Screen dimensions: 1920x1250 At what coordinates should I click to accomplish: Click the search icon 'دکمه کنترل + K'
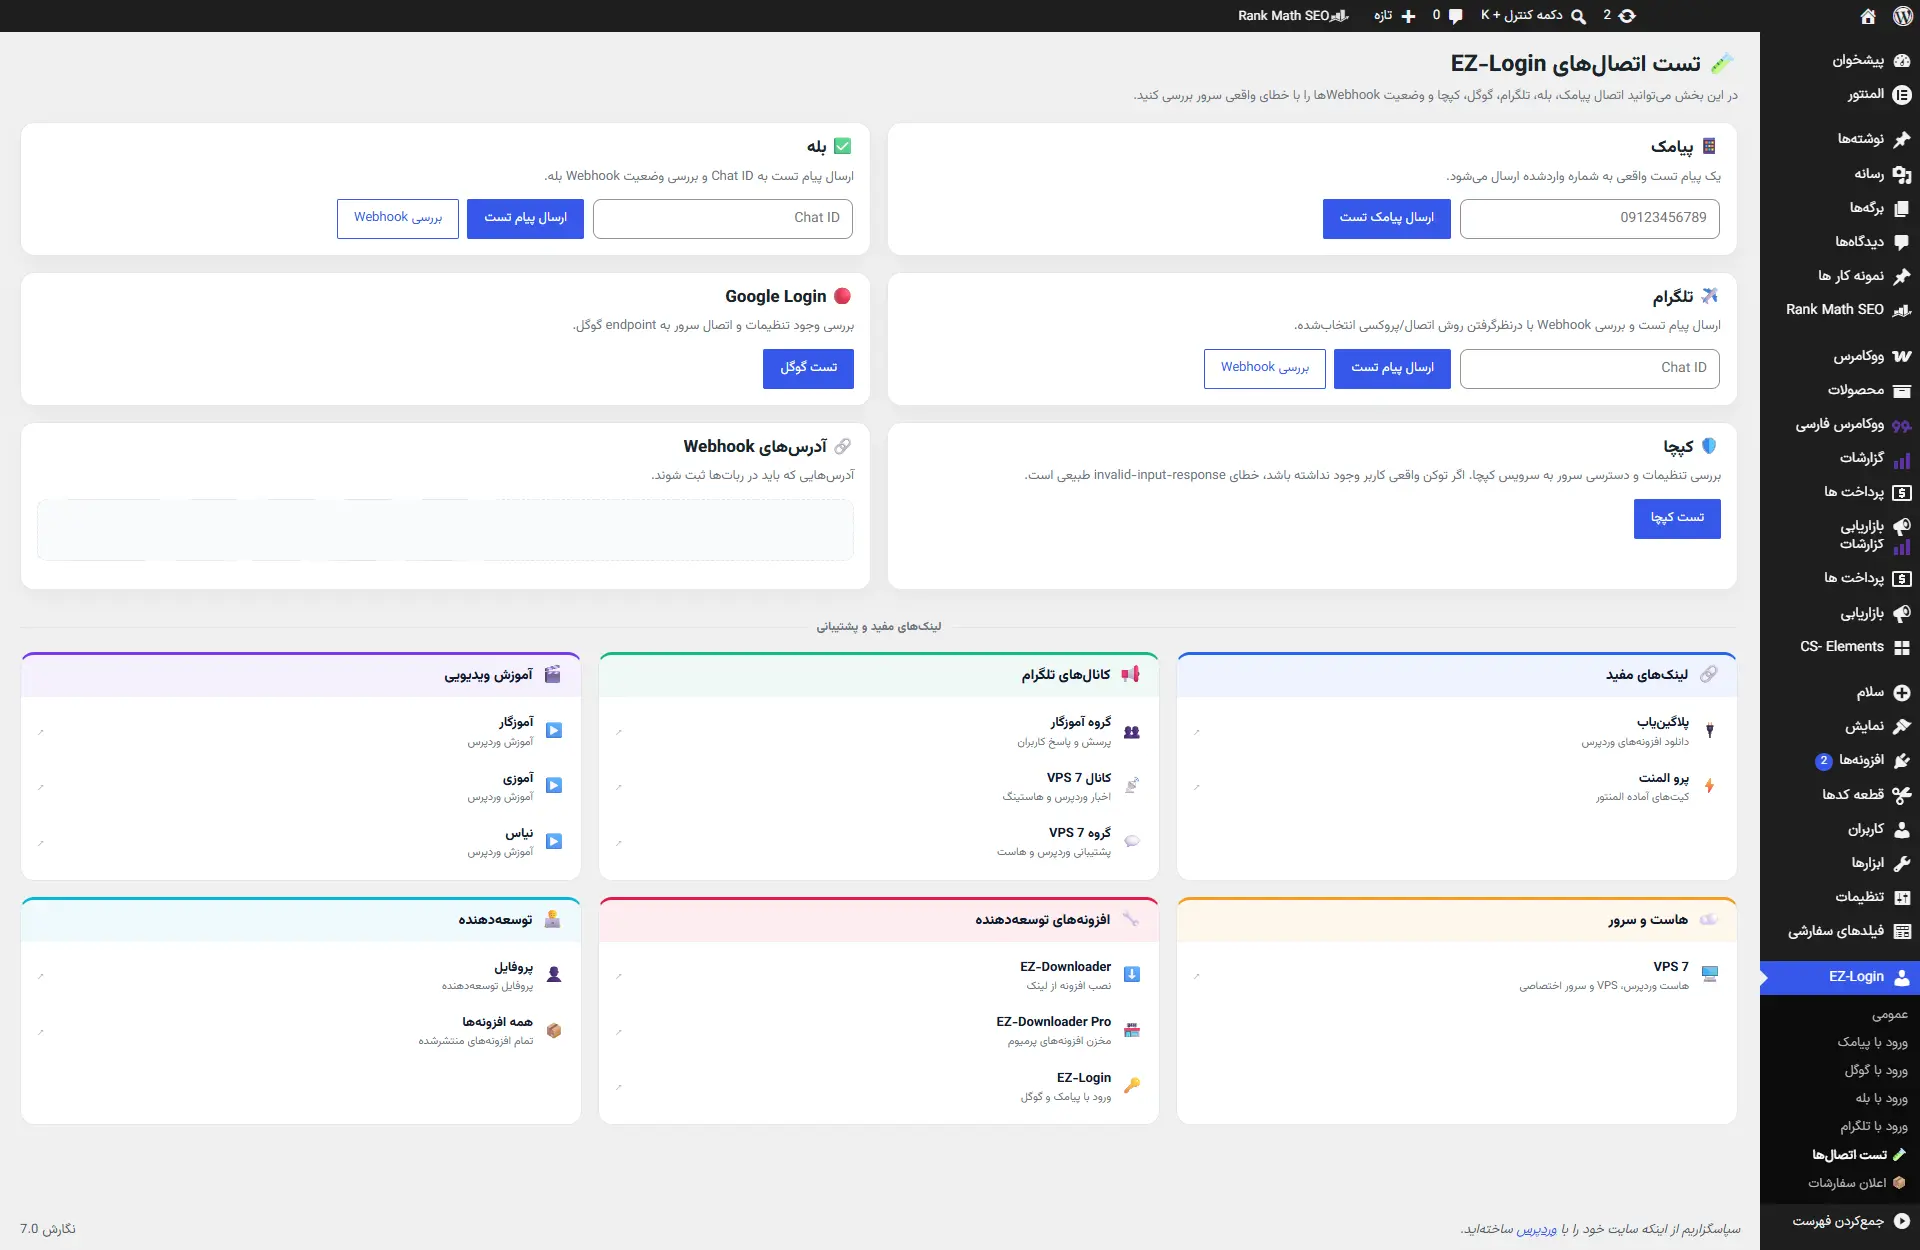point(1578,16)
